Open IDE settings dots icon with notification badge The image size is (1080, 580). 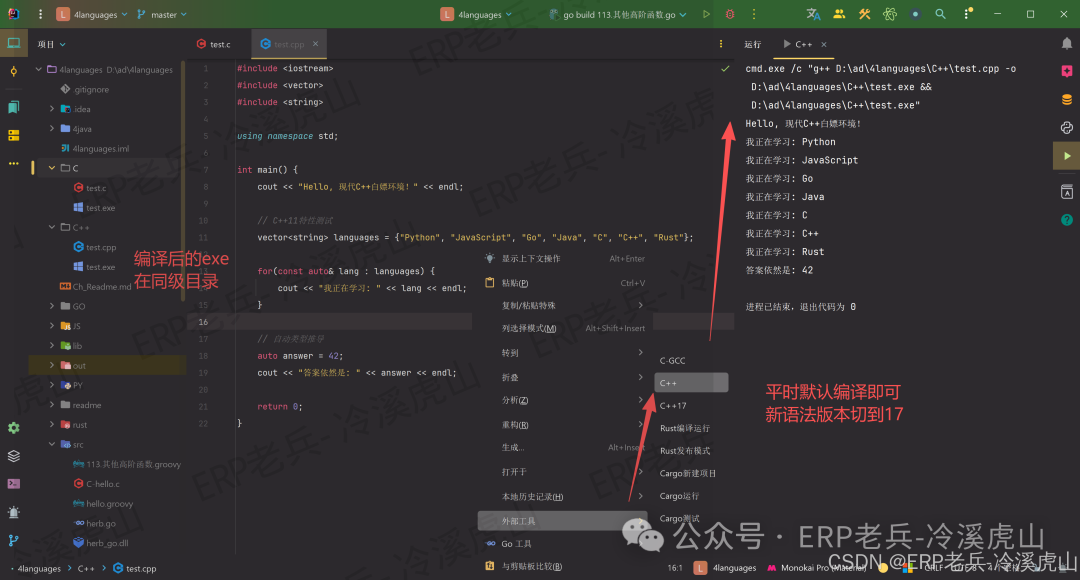968,14
